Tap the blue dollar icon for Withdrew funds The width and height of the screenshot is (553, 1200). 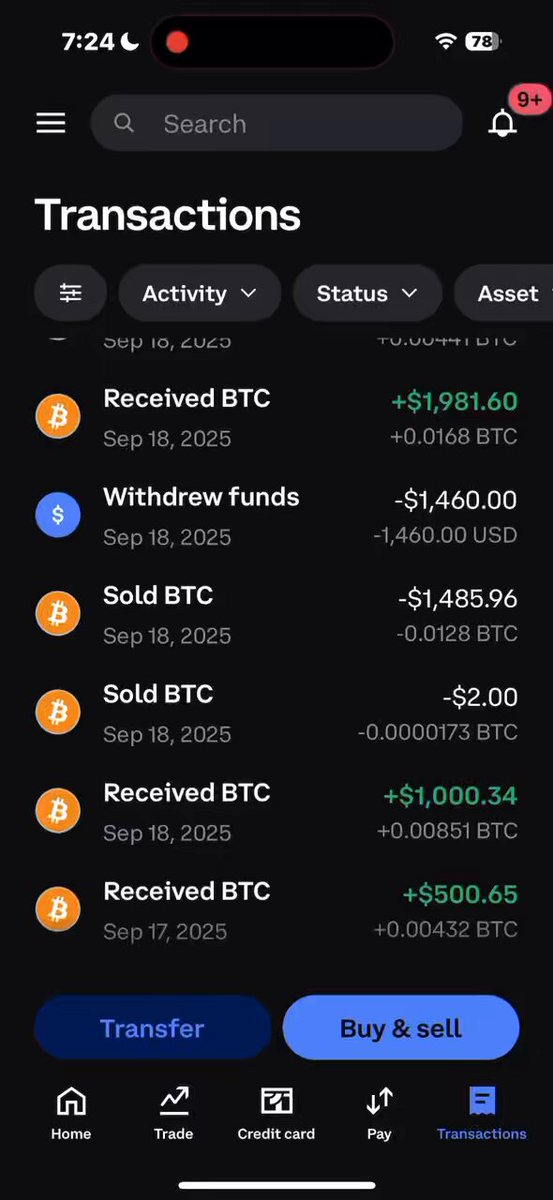(58, 515)
